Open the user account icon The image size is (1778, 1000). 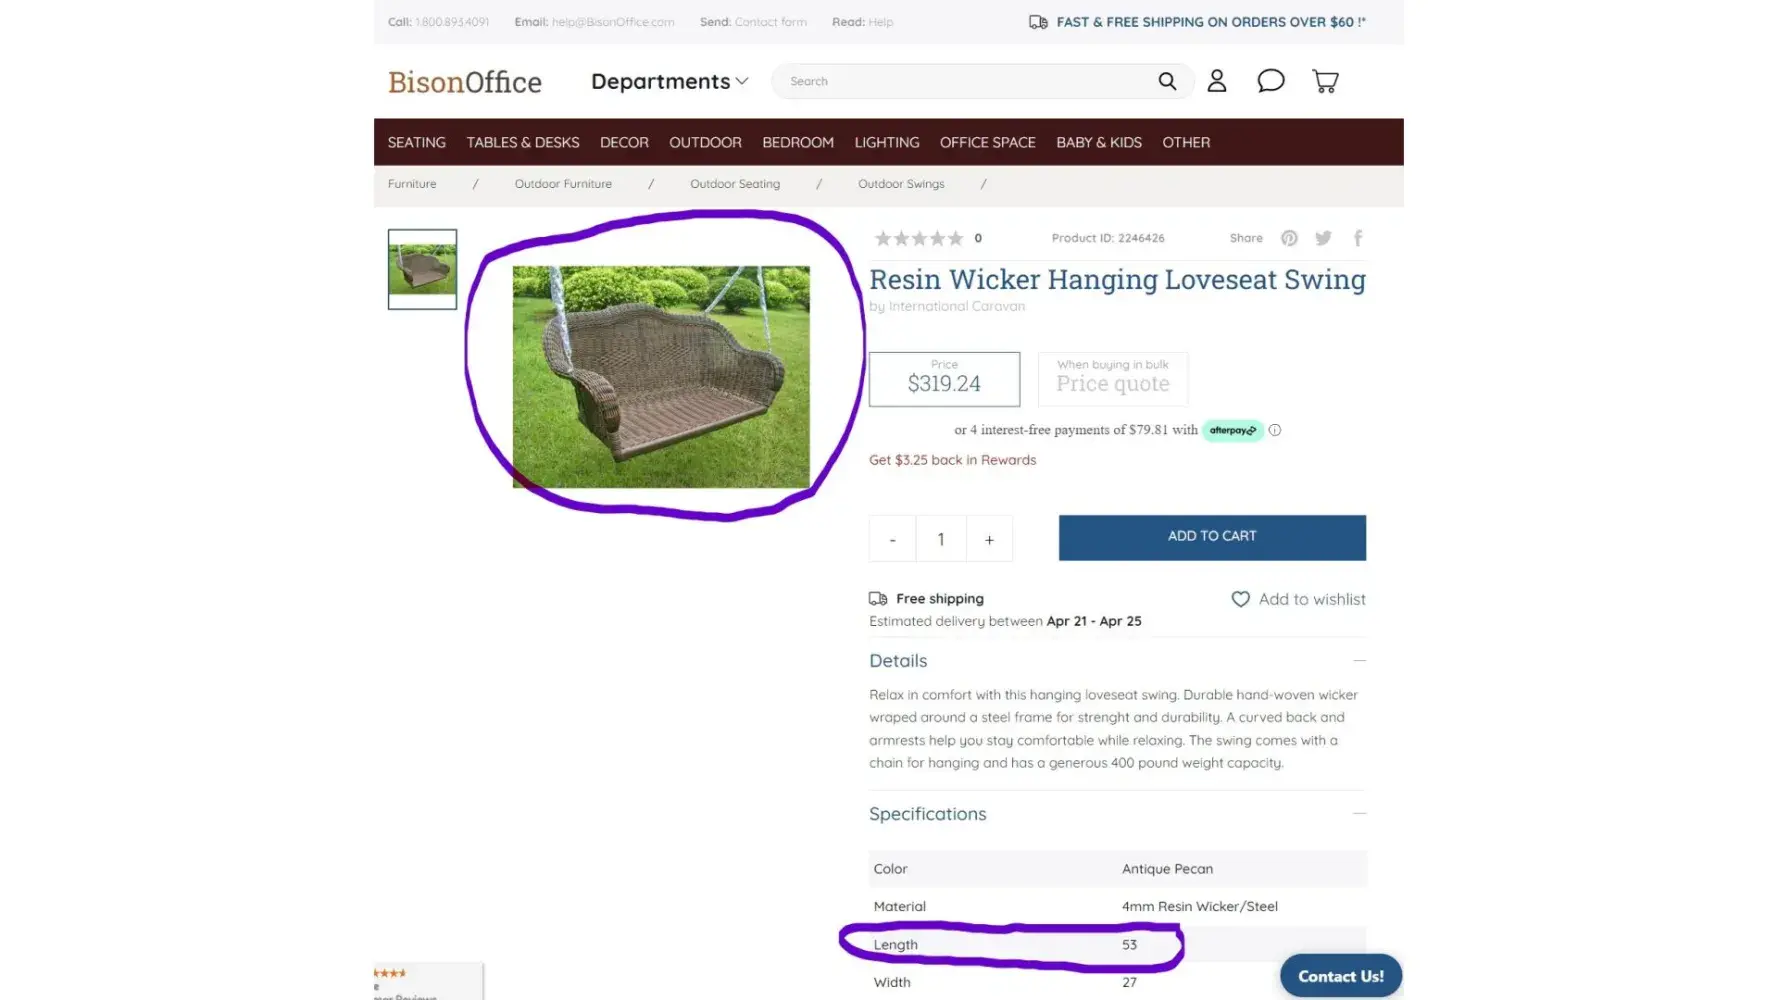[x=1216, y=81]
